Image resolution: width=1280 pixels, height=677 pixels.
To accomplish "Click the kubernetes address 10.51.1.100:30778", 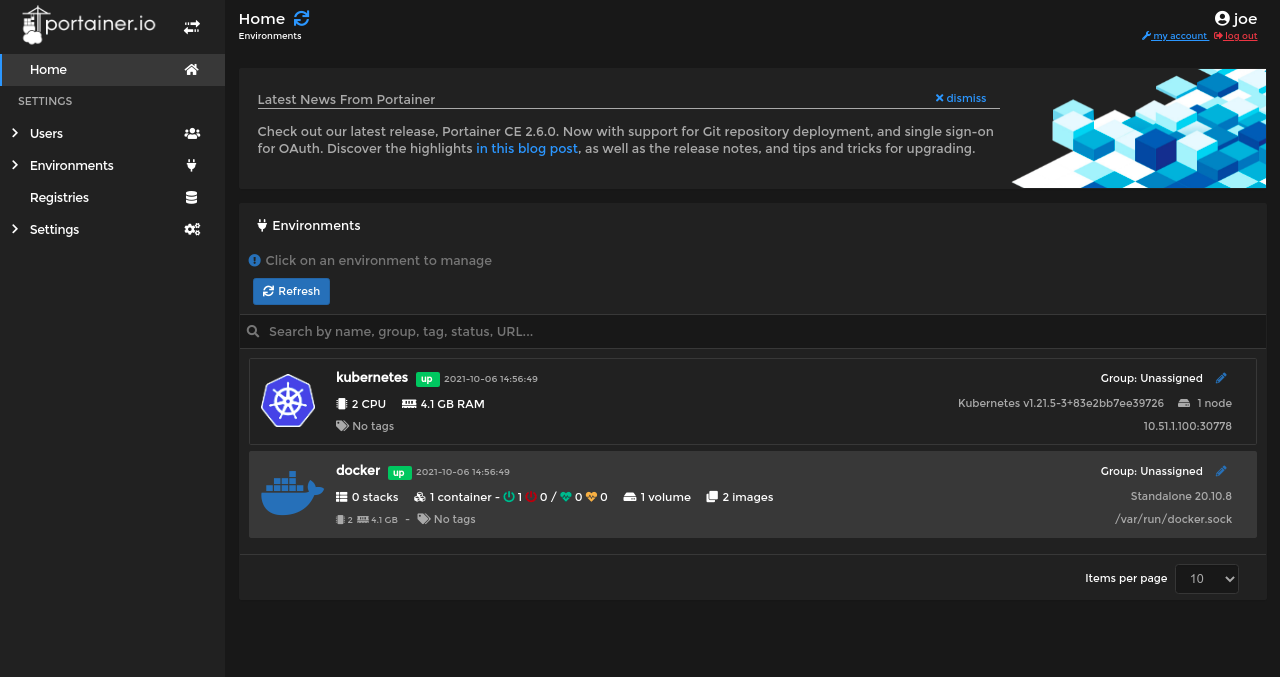I will (x=1188, y=426).
